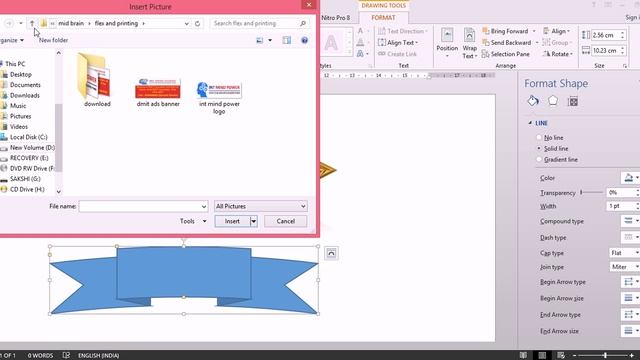
Task: Open End Arrow type dropdown
Action: point(631,314)
